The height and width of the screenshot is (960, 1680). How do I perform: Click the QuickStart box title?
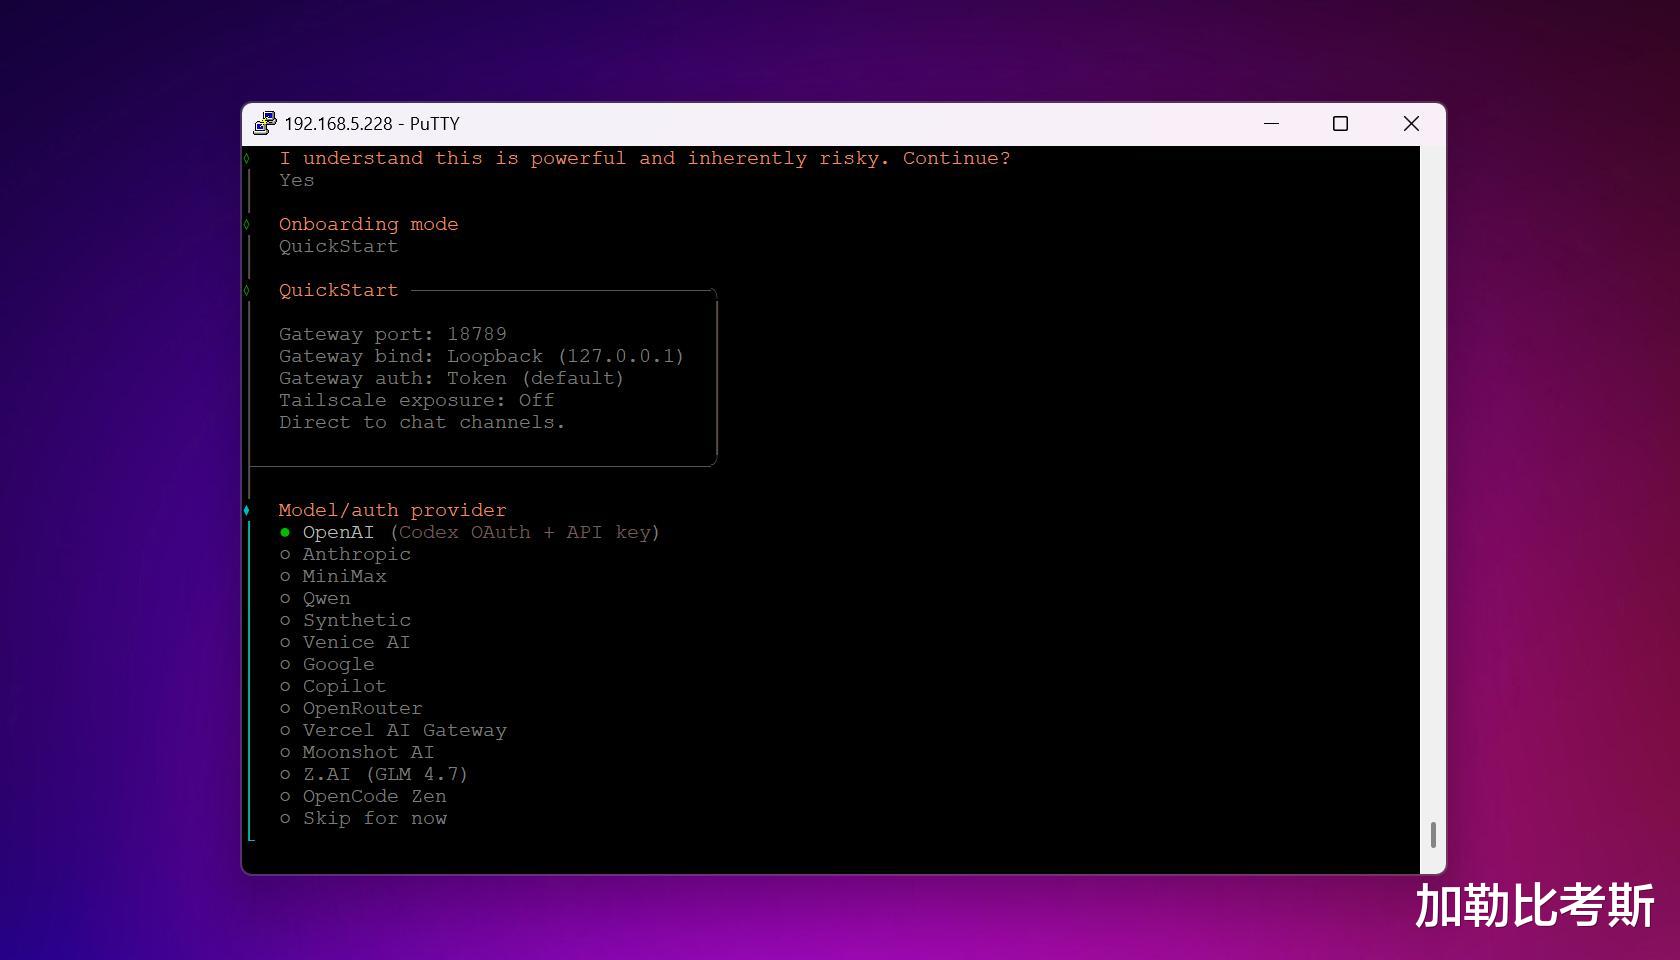(x=339, y=290)
